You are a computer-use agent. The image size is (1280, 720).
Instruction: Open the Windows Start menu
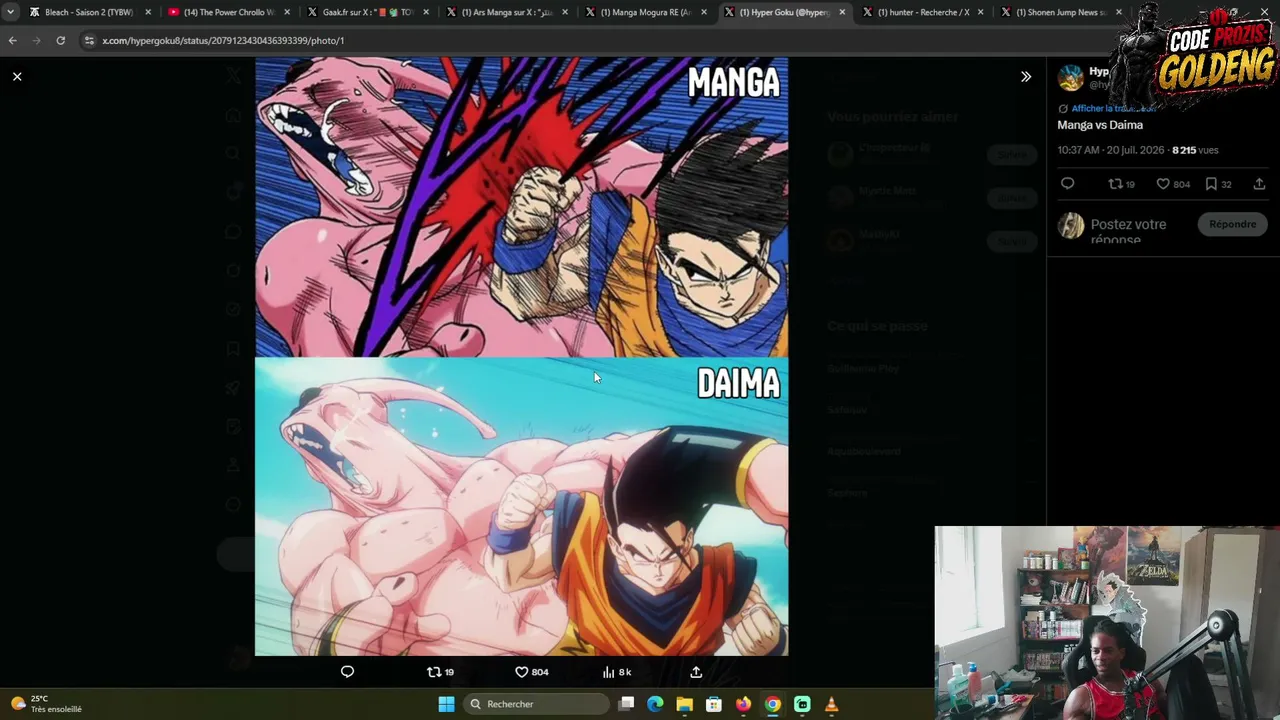(x=446, y=704)
